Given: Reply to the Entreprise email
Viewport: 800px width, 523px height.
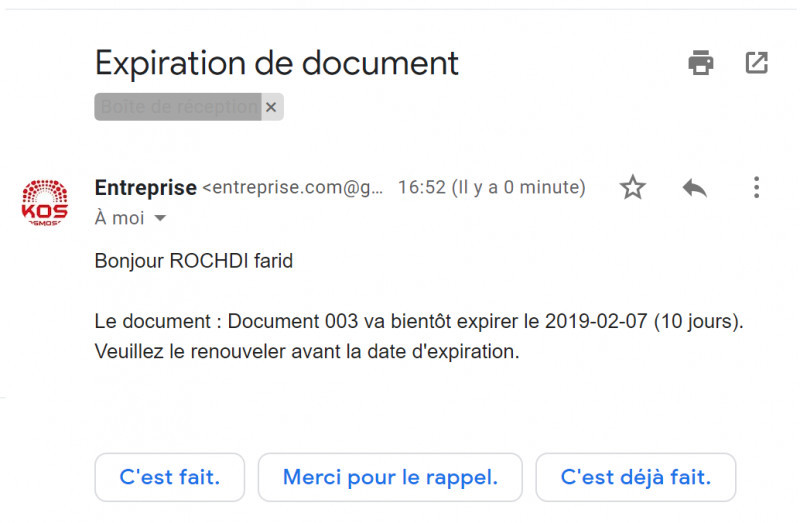Looking at the screenshot, I should coord(694,187).
